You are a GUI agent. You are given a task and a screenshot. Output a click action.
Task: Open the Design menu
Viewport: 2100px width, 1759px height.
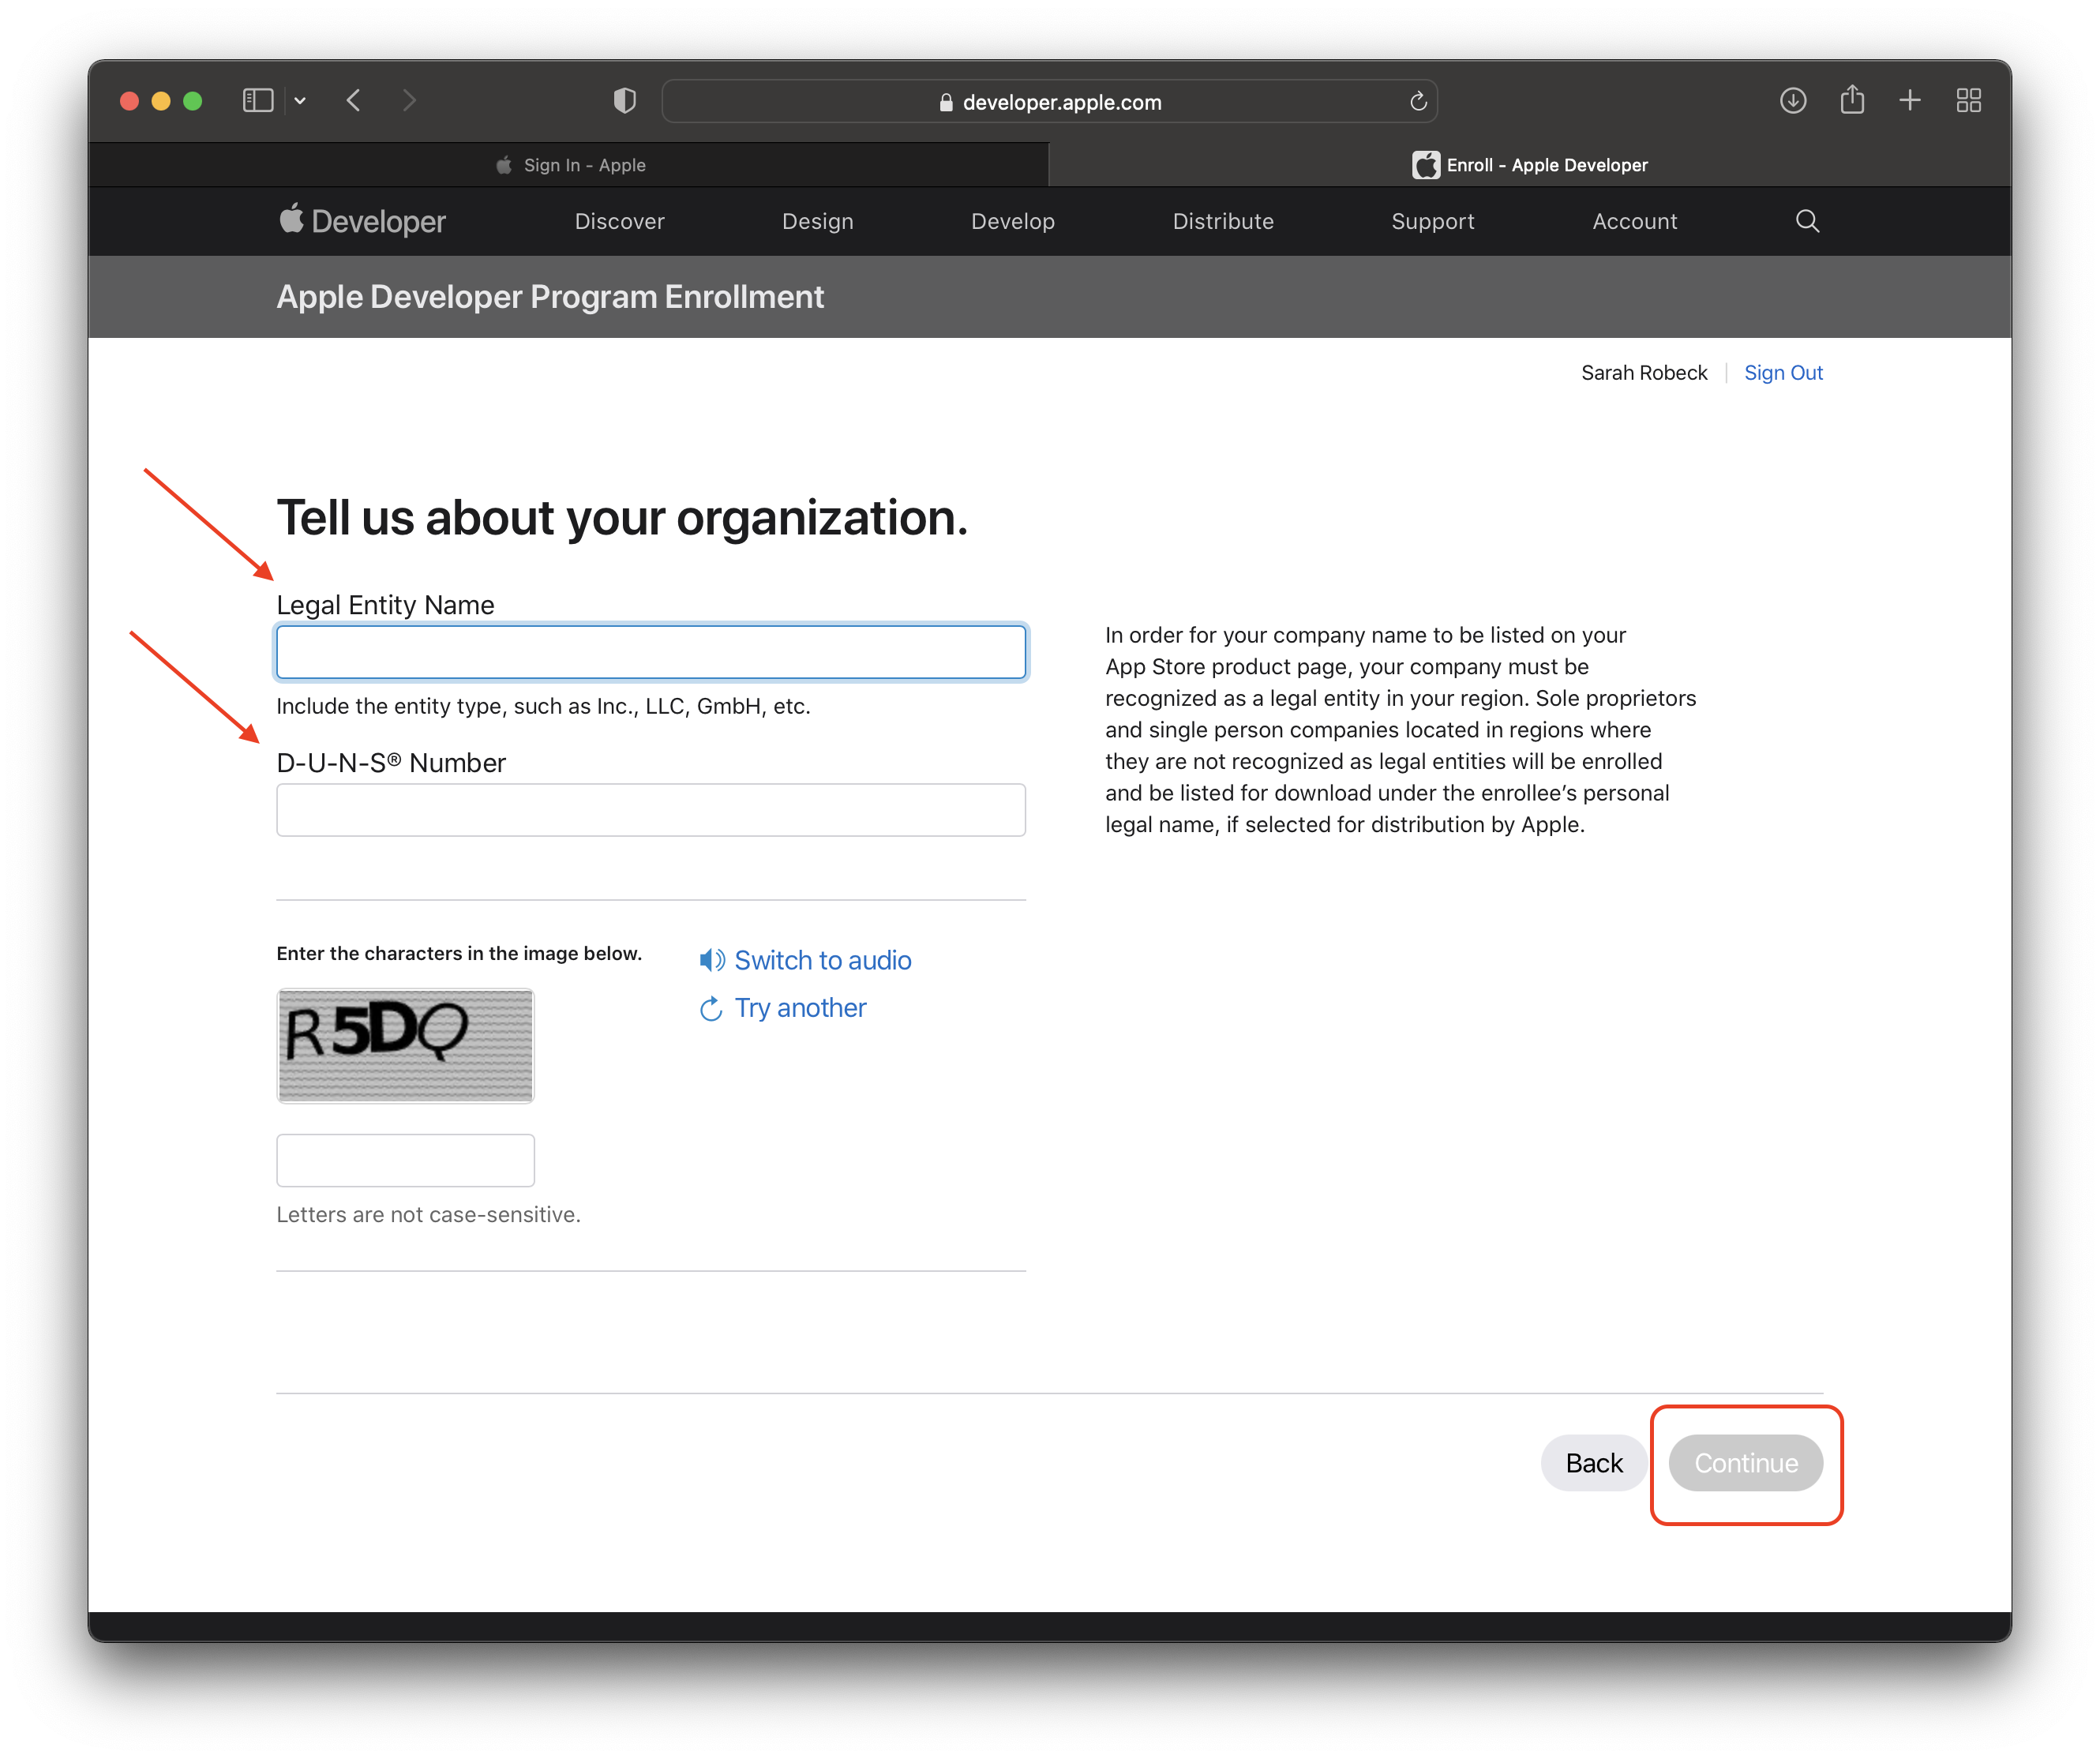tap(817, 222)
